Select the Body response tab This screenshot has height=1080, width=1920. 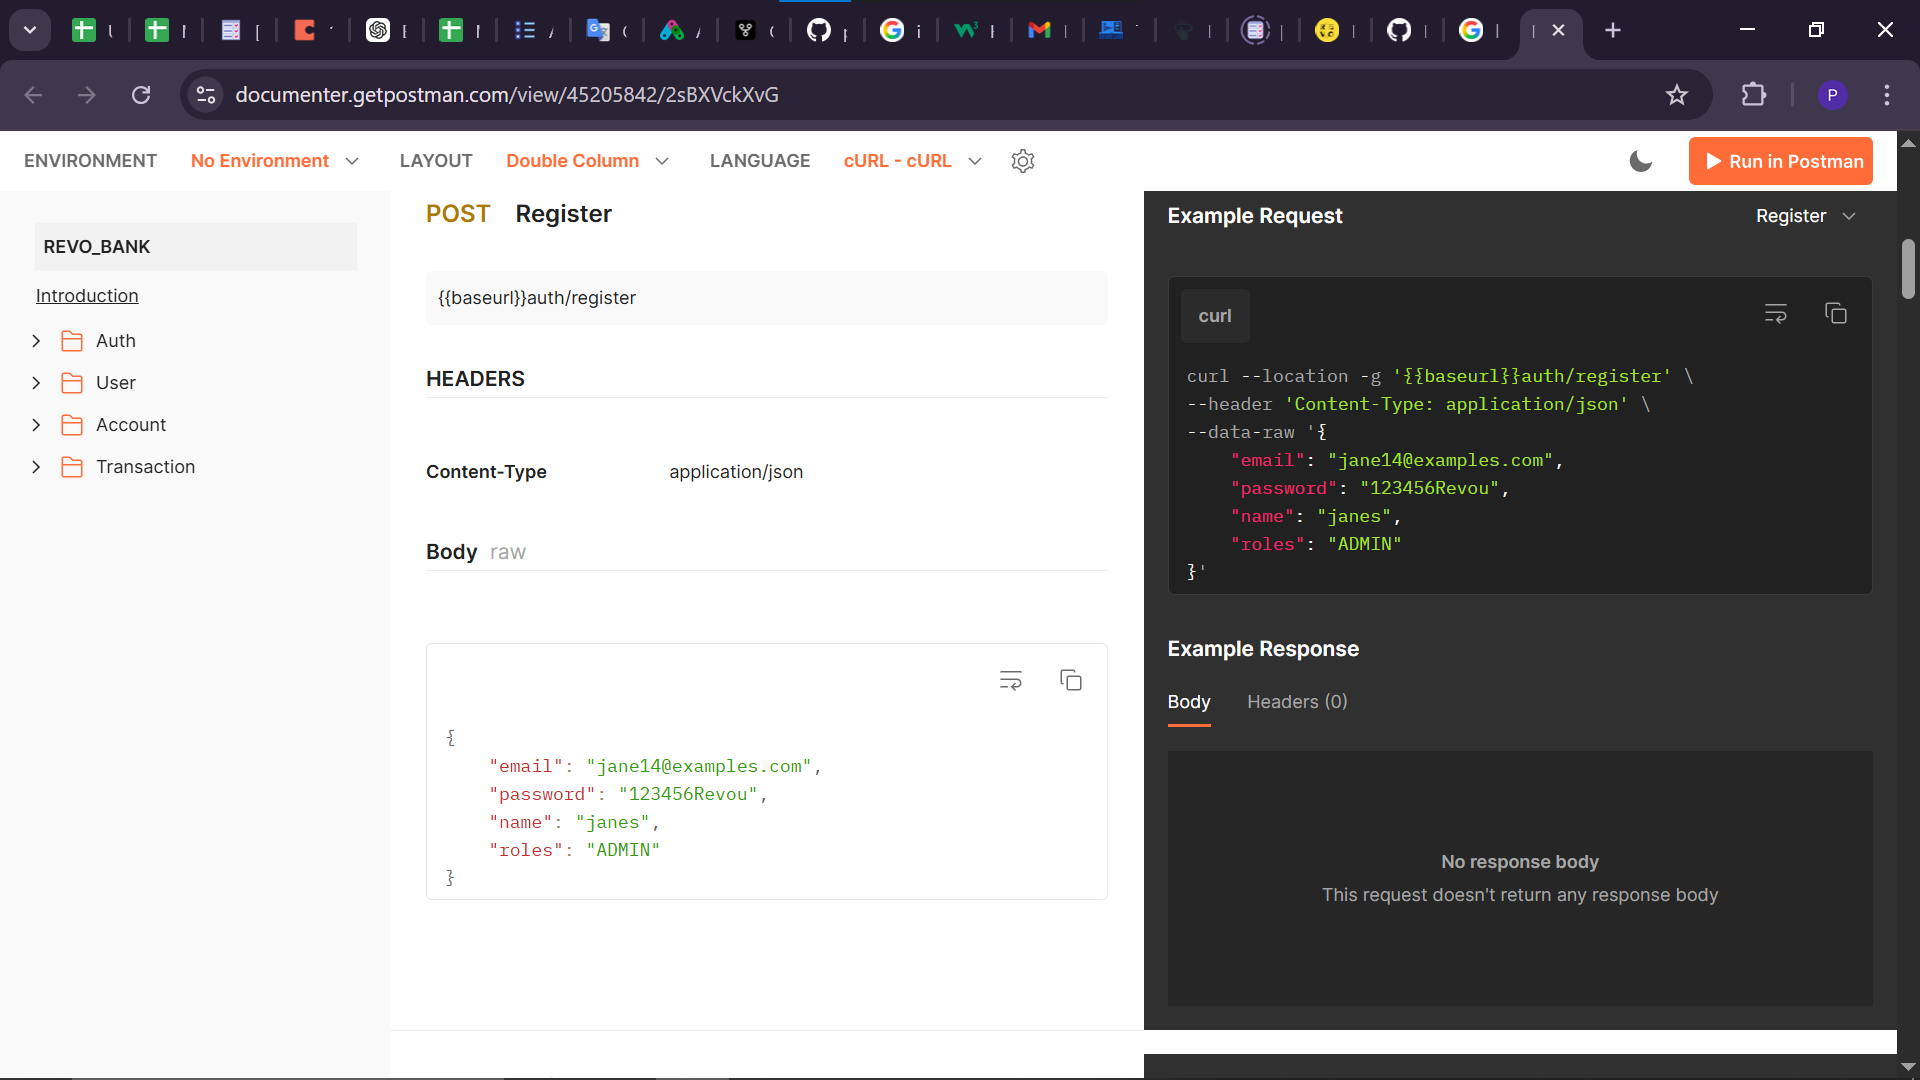click(1188, 702)
